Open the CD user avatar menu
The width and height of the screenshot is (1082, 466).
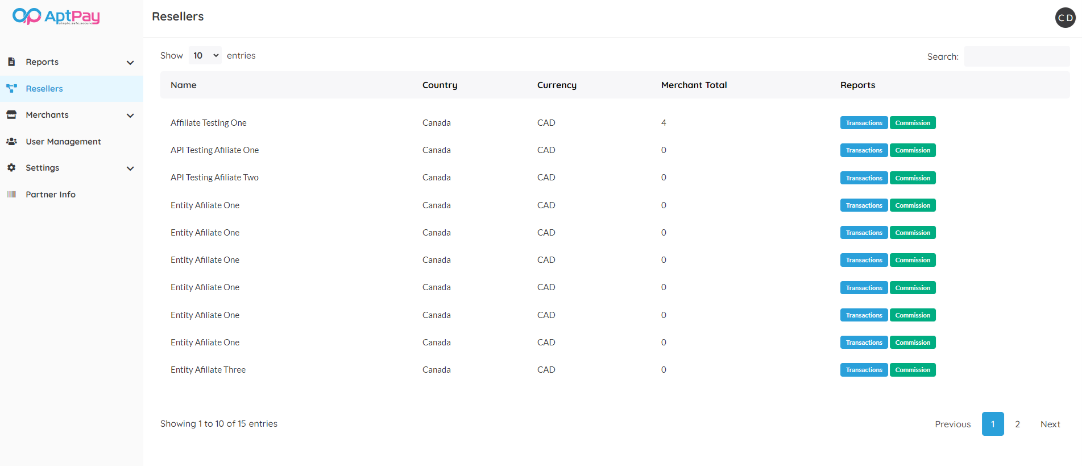coord(1065,18)
